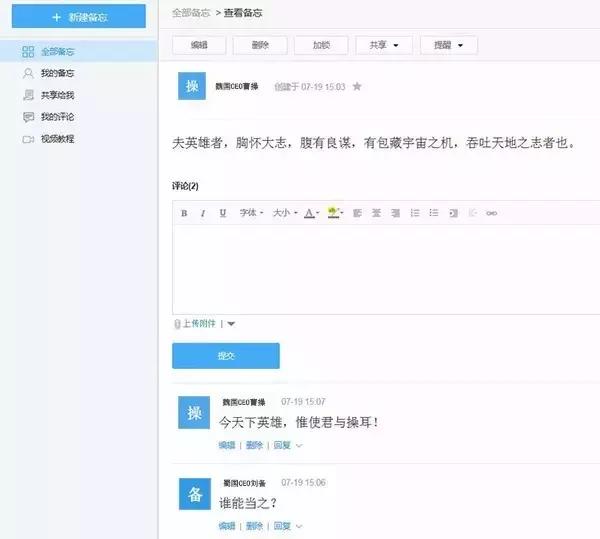Click the 编辑 button in the top toolbar
The image size is (600, 539).
pyautogui.click(x=199, y=45)
